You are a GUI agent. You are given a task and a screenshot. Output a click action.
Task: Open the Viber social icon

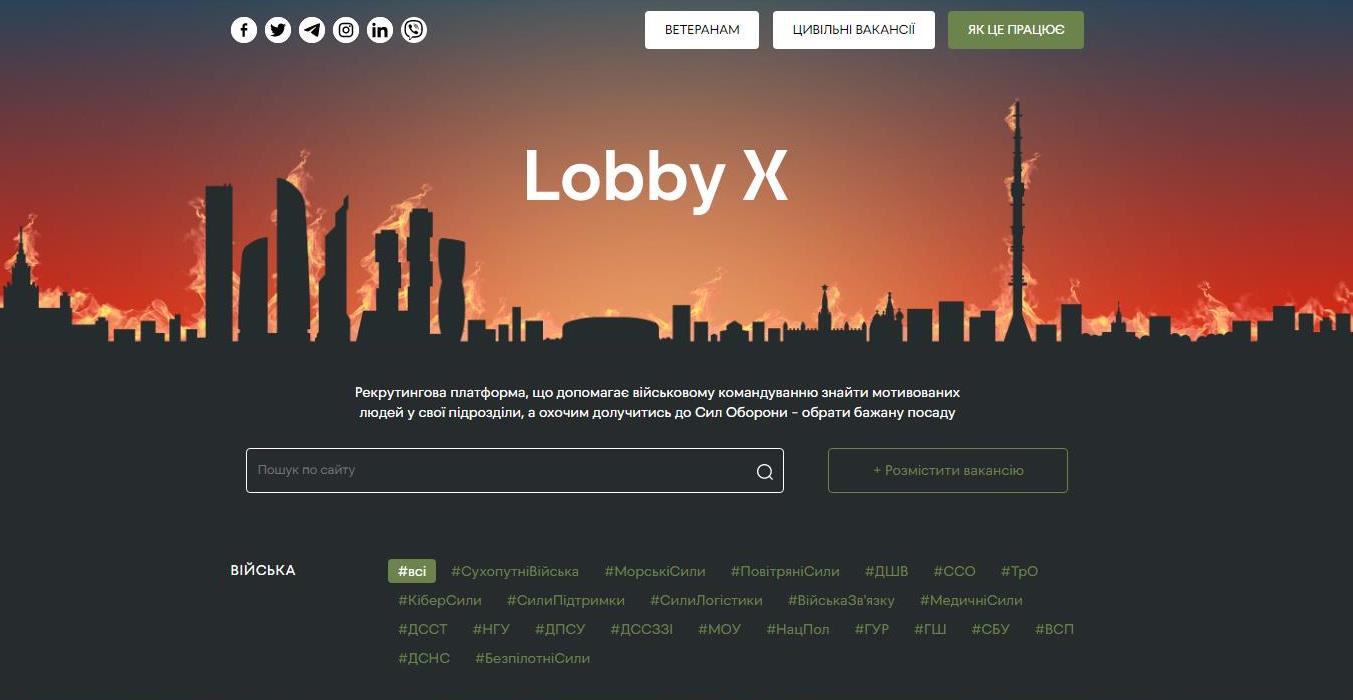[414, 30]
